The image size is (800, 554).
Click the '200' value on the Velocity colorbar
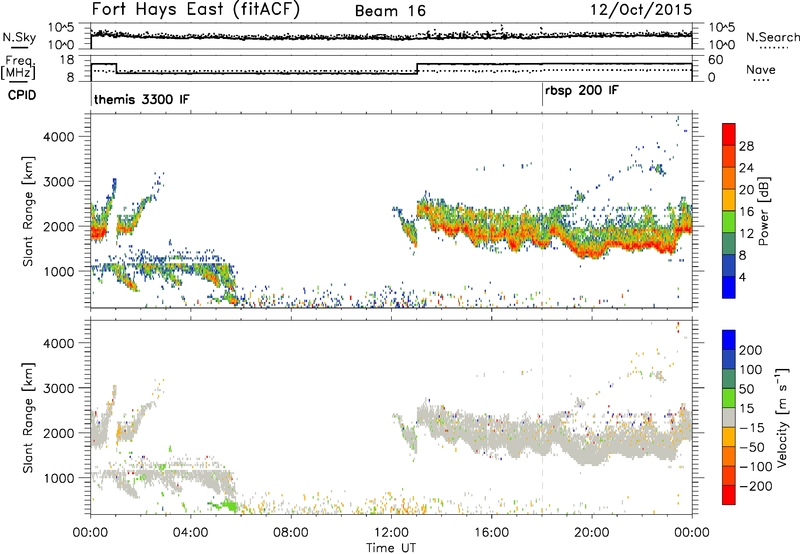pyautogui.click(x=751, y=350)
